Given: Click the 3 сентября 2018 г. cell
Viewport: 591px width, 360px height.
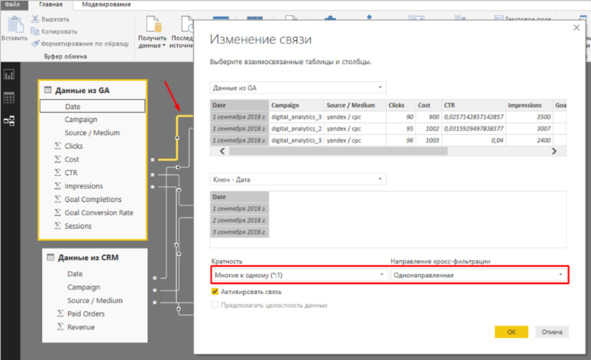Looking at the screenshot, I should tap(239, 232).
